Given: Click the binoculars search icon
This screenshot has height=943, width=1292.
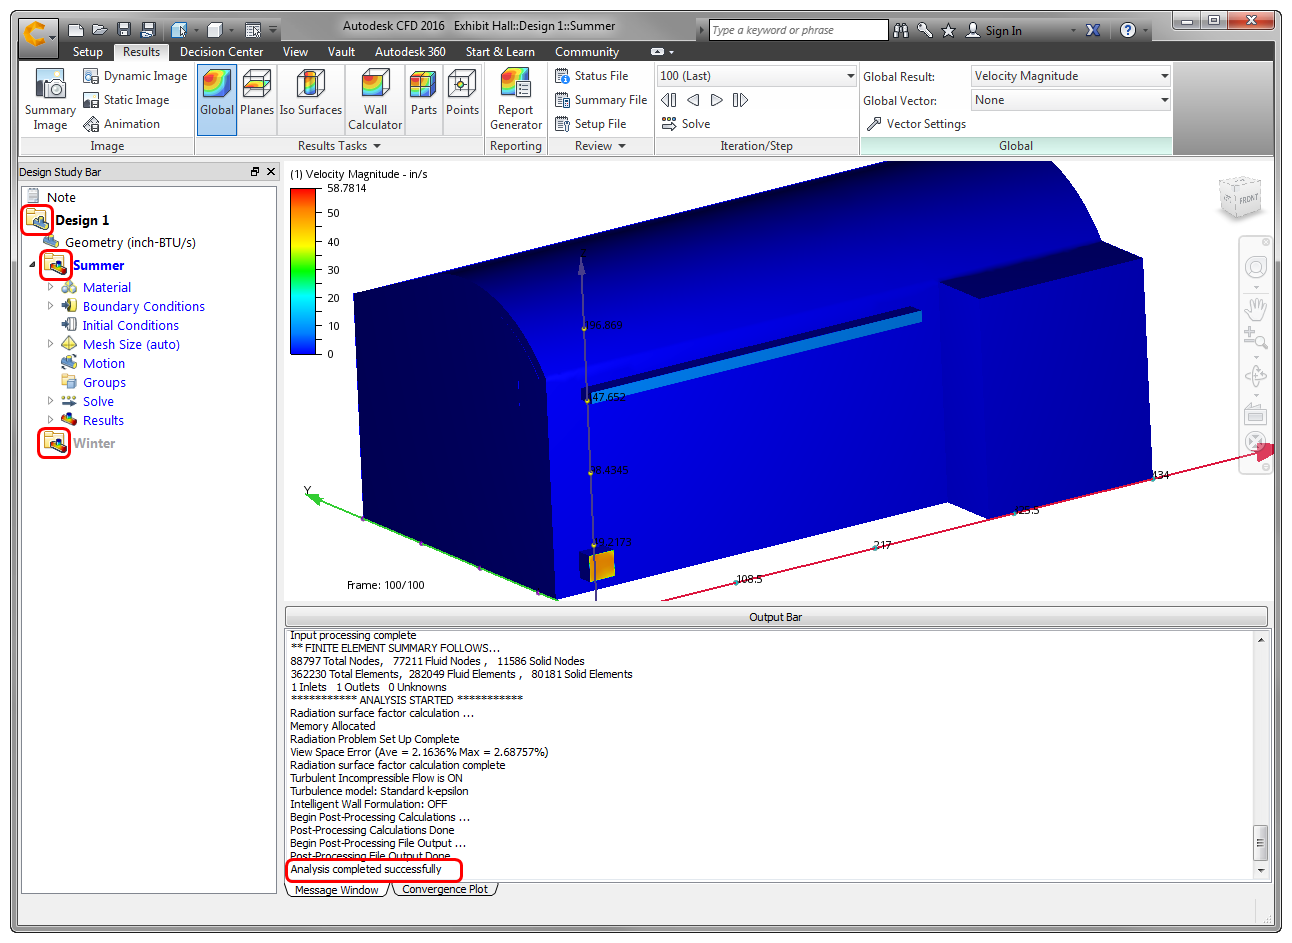Looking at the screenshot, I should pyautogui.click(x=901, y=31).
